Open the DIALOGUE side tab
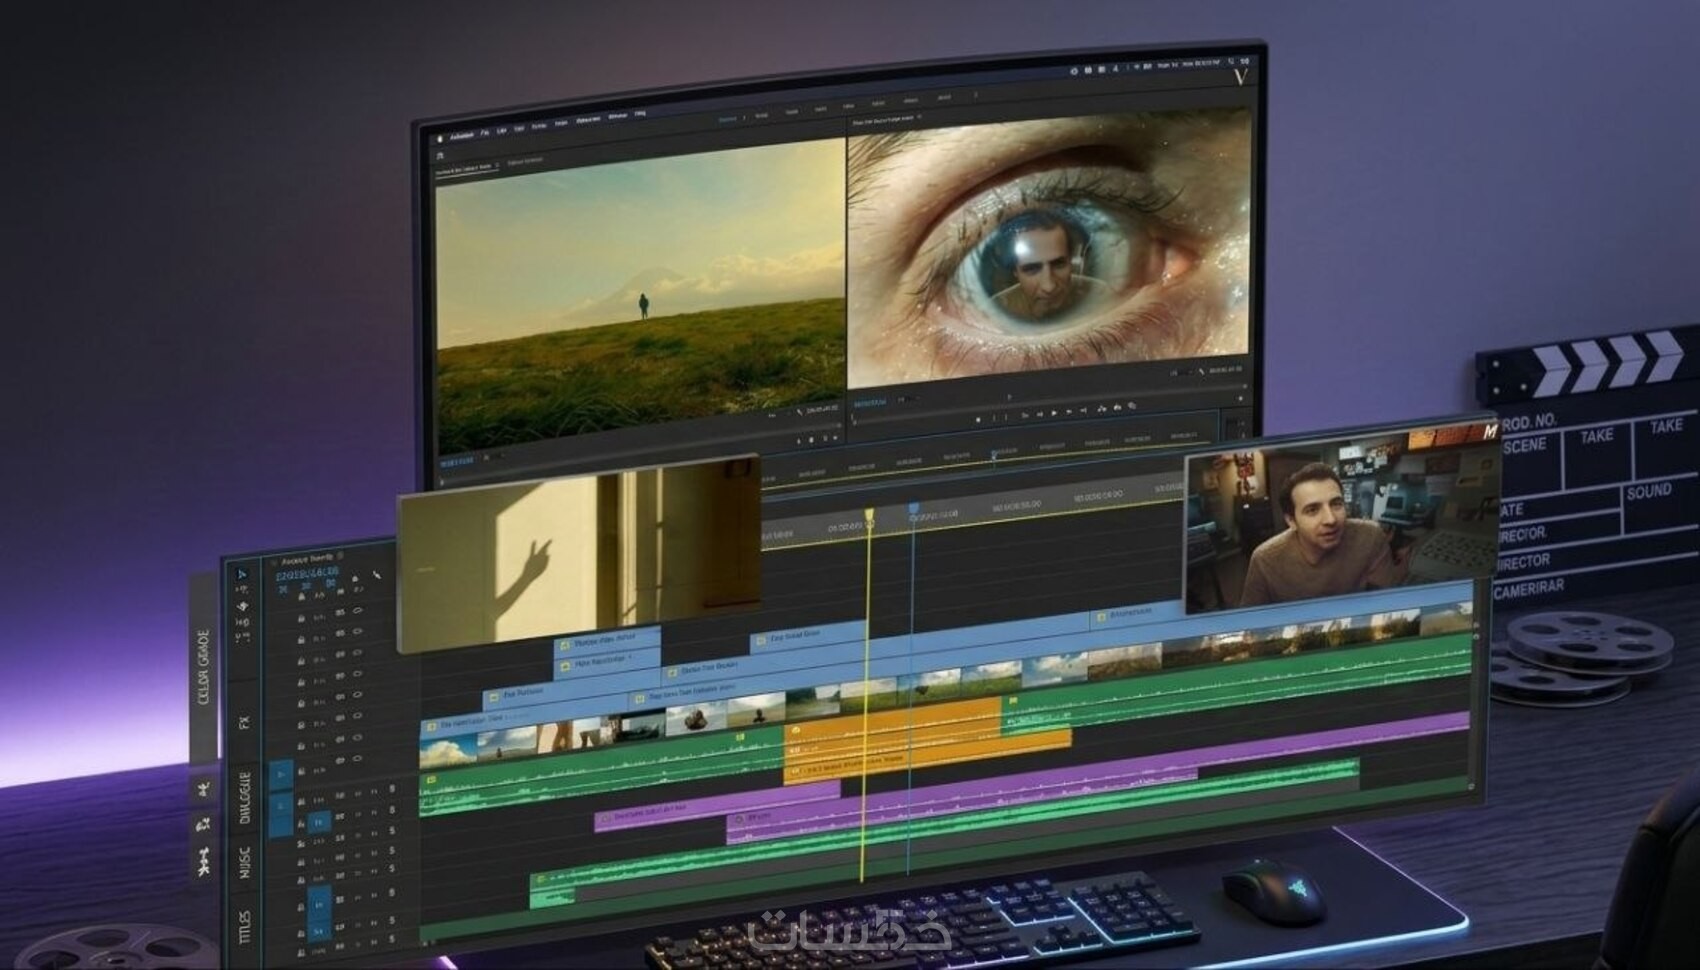This screenshot has height=970, width=1700. pyautogui.click(x=246, y=797)
